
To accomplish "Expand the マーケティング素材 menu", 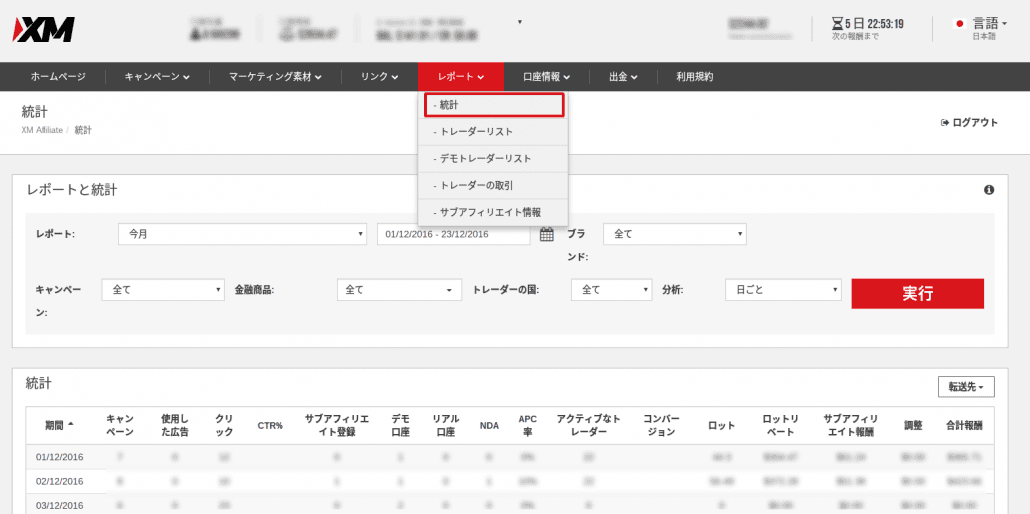I will 275,77.
